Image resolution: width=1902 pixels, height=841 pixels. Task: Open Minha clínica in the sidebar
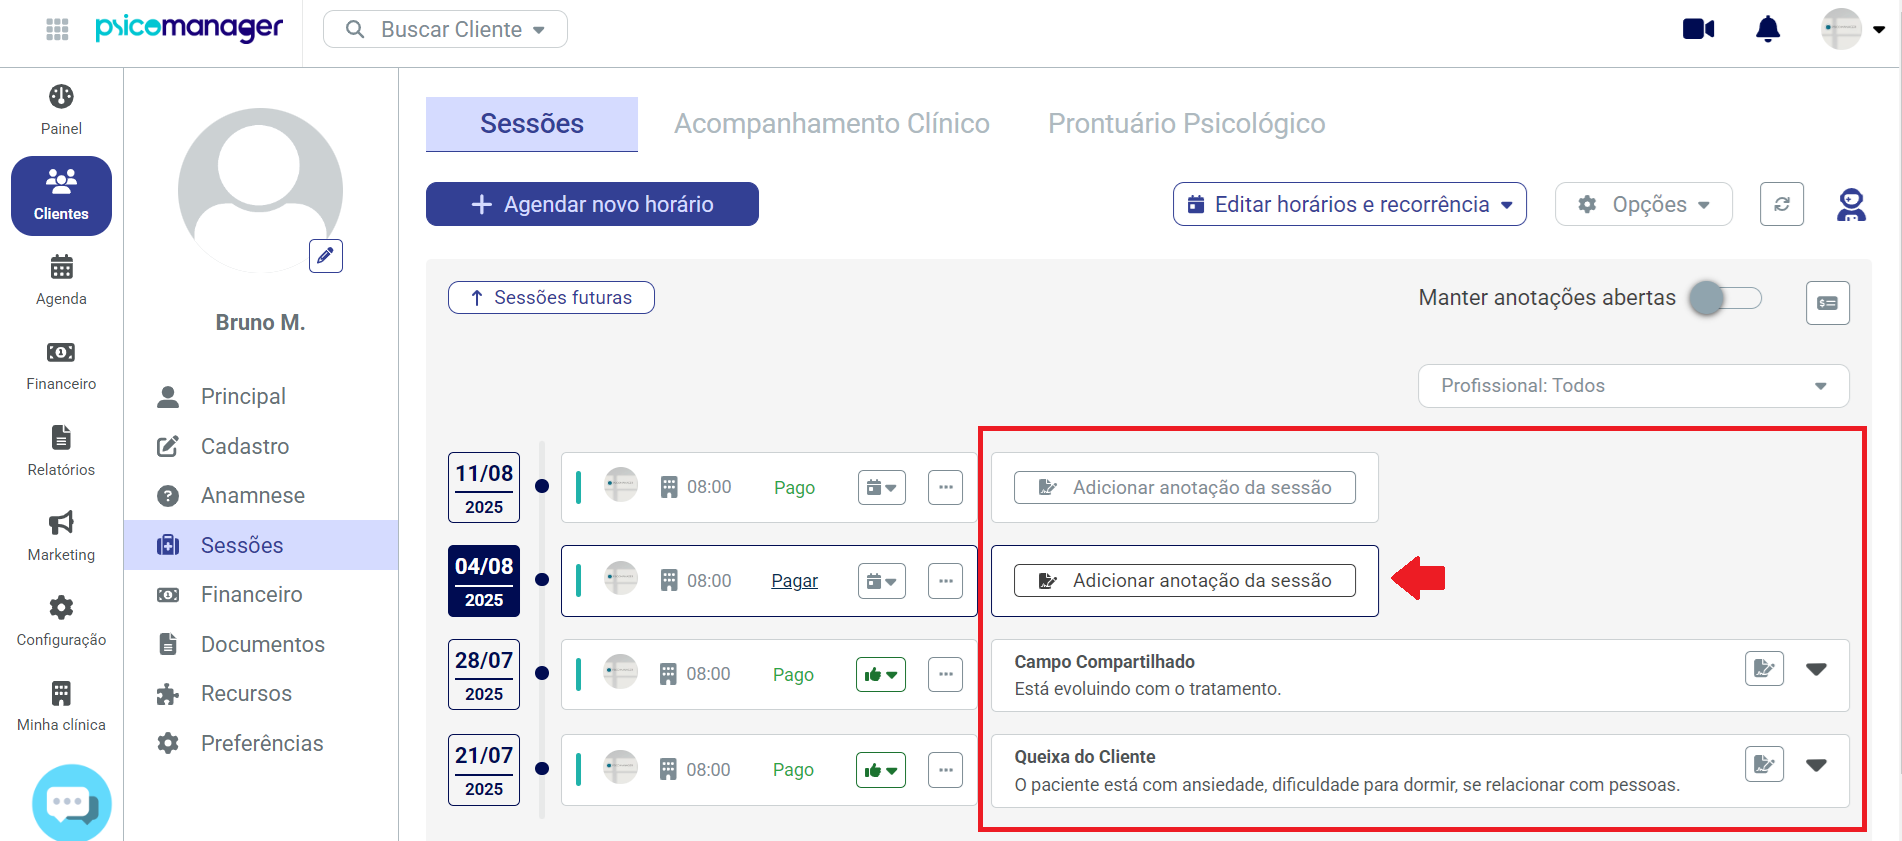pos(61,706)
